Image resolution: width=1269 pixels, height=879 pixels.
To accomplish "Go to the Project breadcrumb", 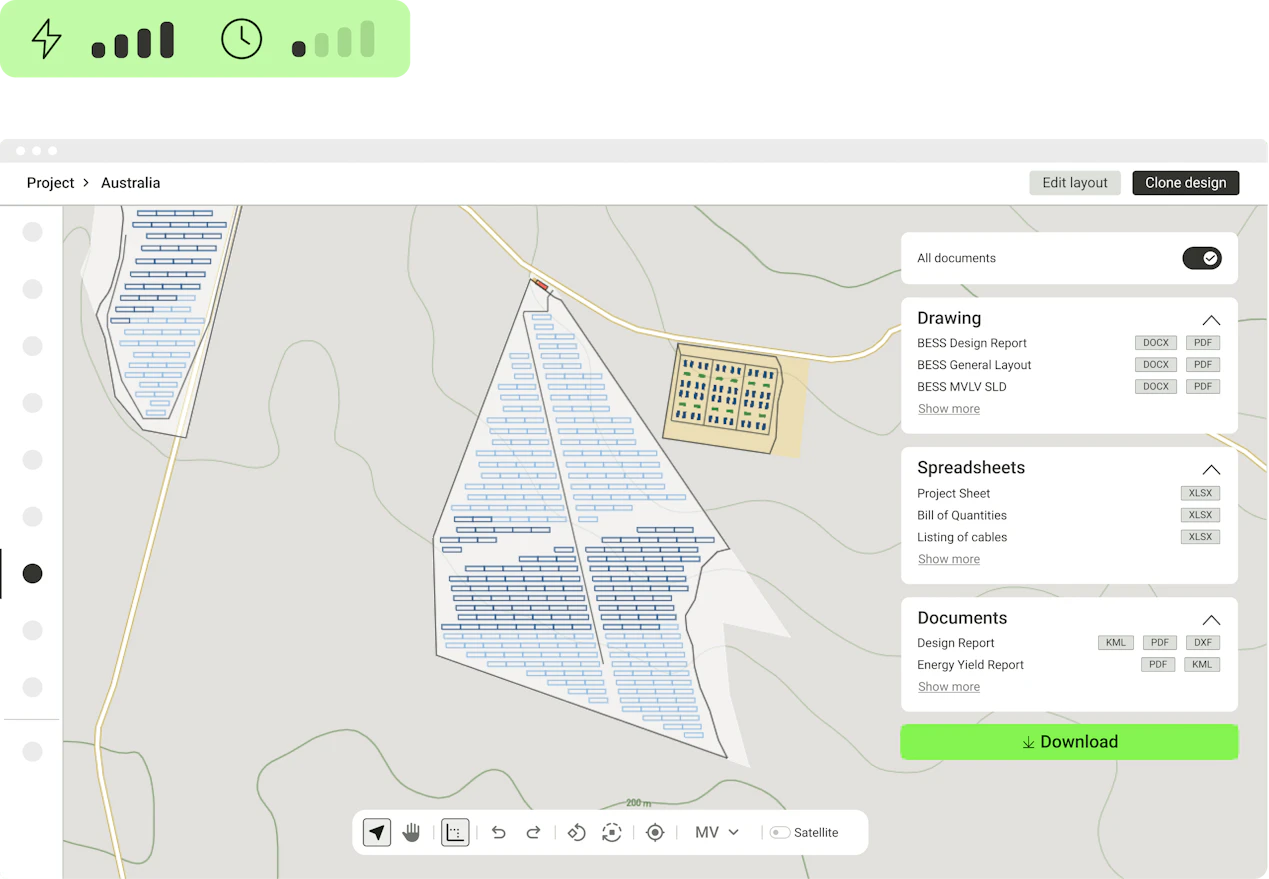I will [51, 183].
